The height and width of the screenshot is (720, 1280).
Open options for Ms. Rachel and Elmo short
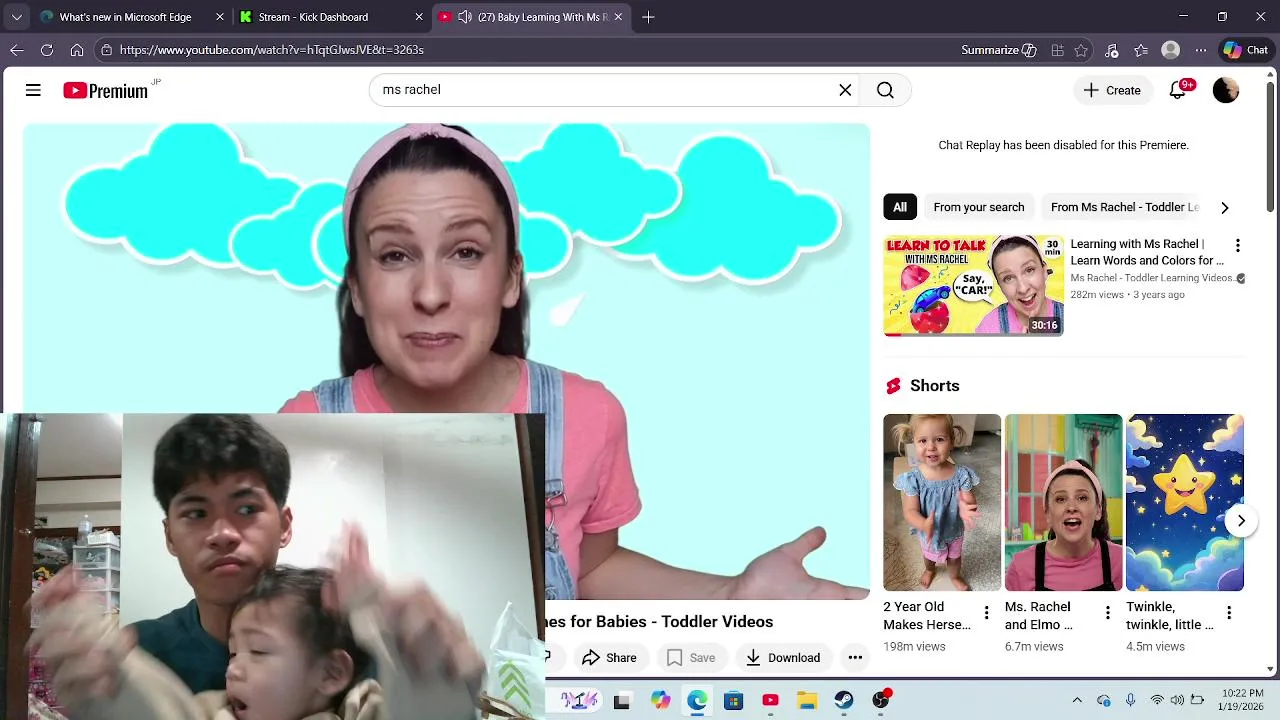click(1107, 613)
